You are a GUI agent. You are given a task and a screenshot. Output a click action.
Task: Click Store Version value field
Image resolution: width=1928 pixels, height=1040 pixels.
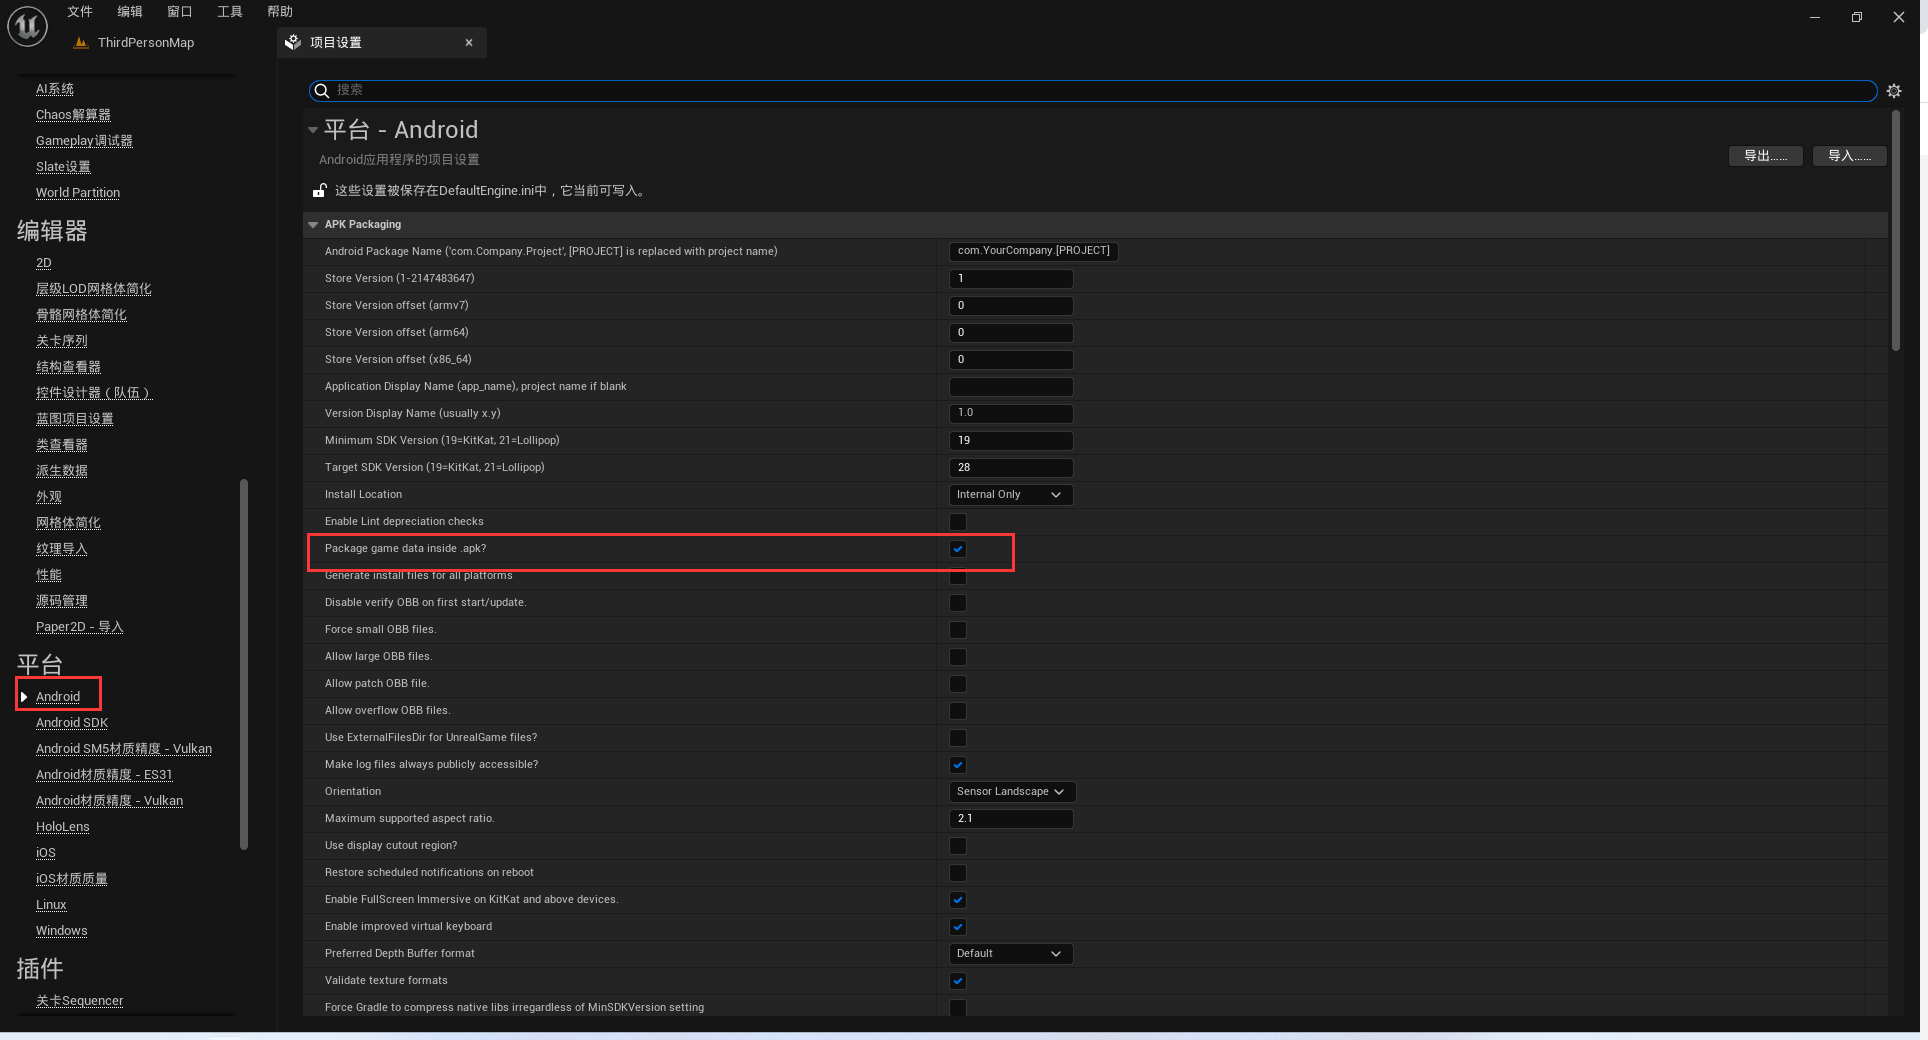pyautogui.click(x=1011, y=279)
